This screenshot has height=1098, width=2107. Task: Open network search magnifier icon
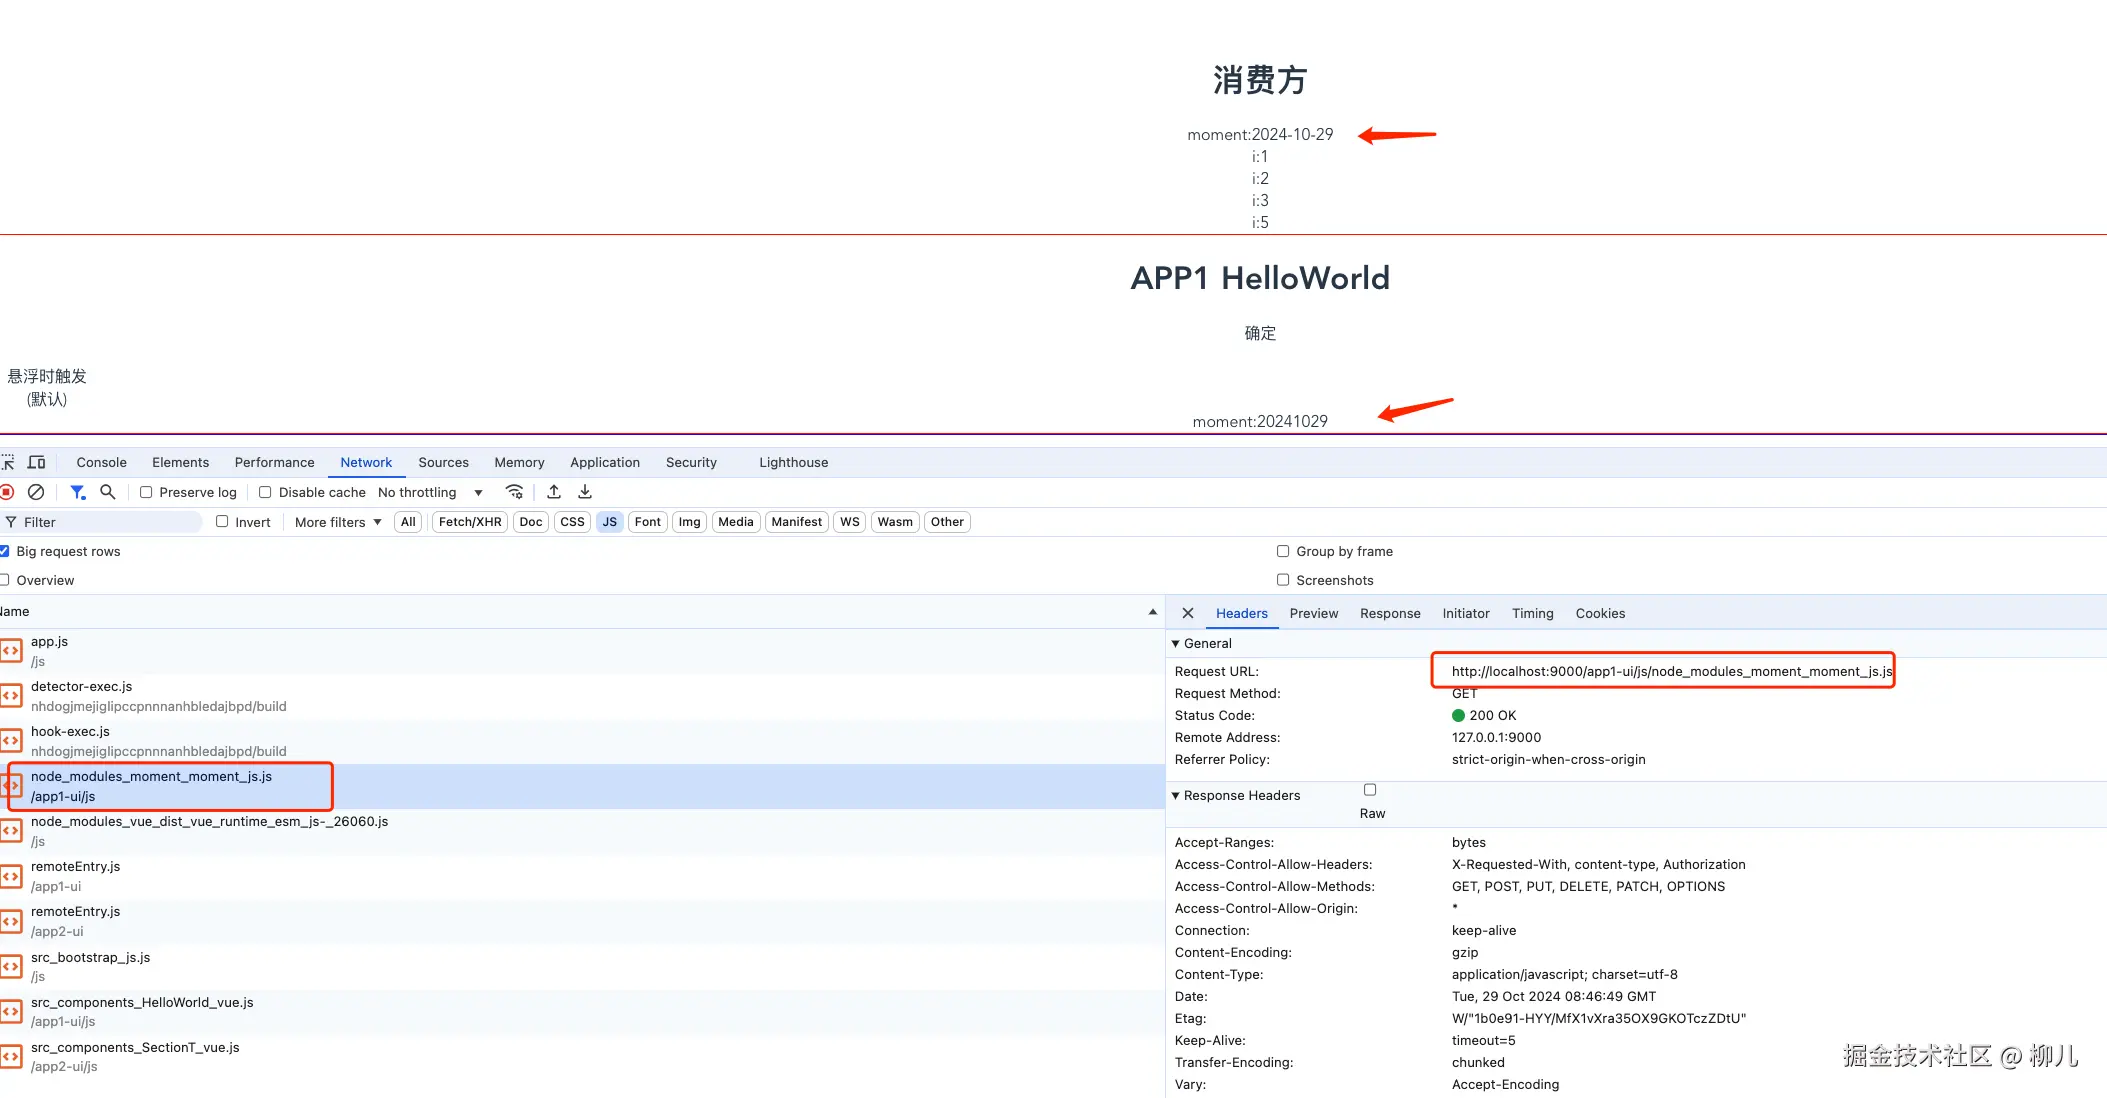click(x=108, y=492)
